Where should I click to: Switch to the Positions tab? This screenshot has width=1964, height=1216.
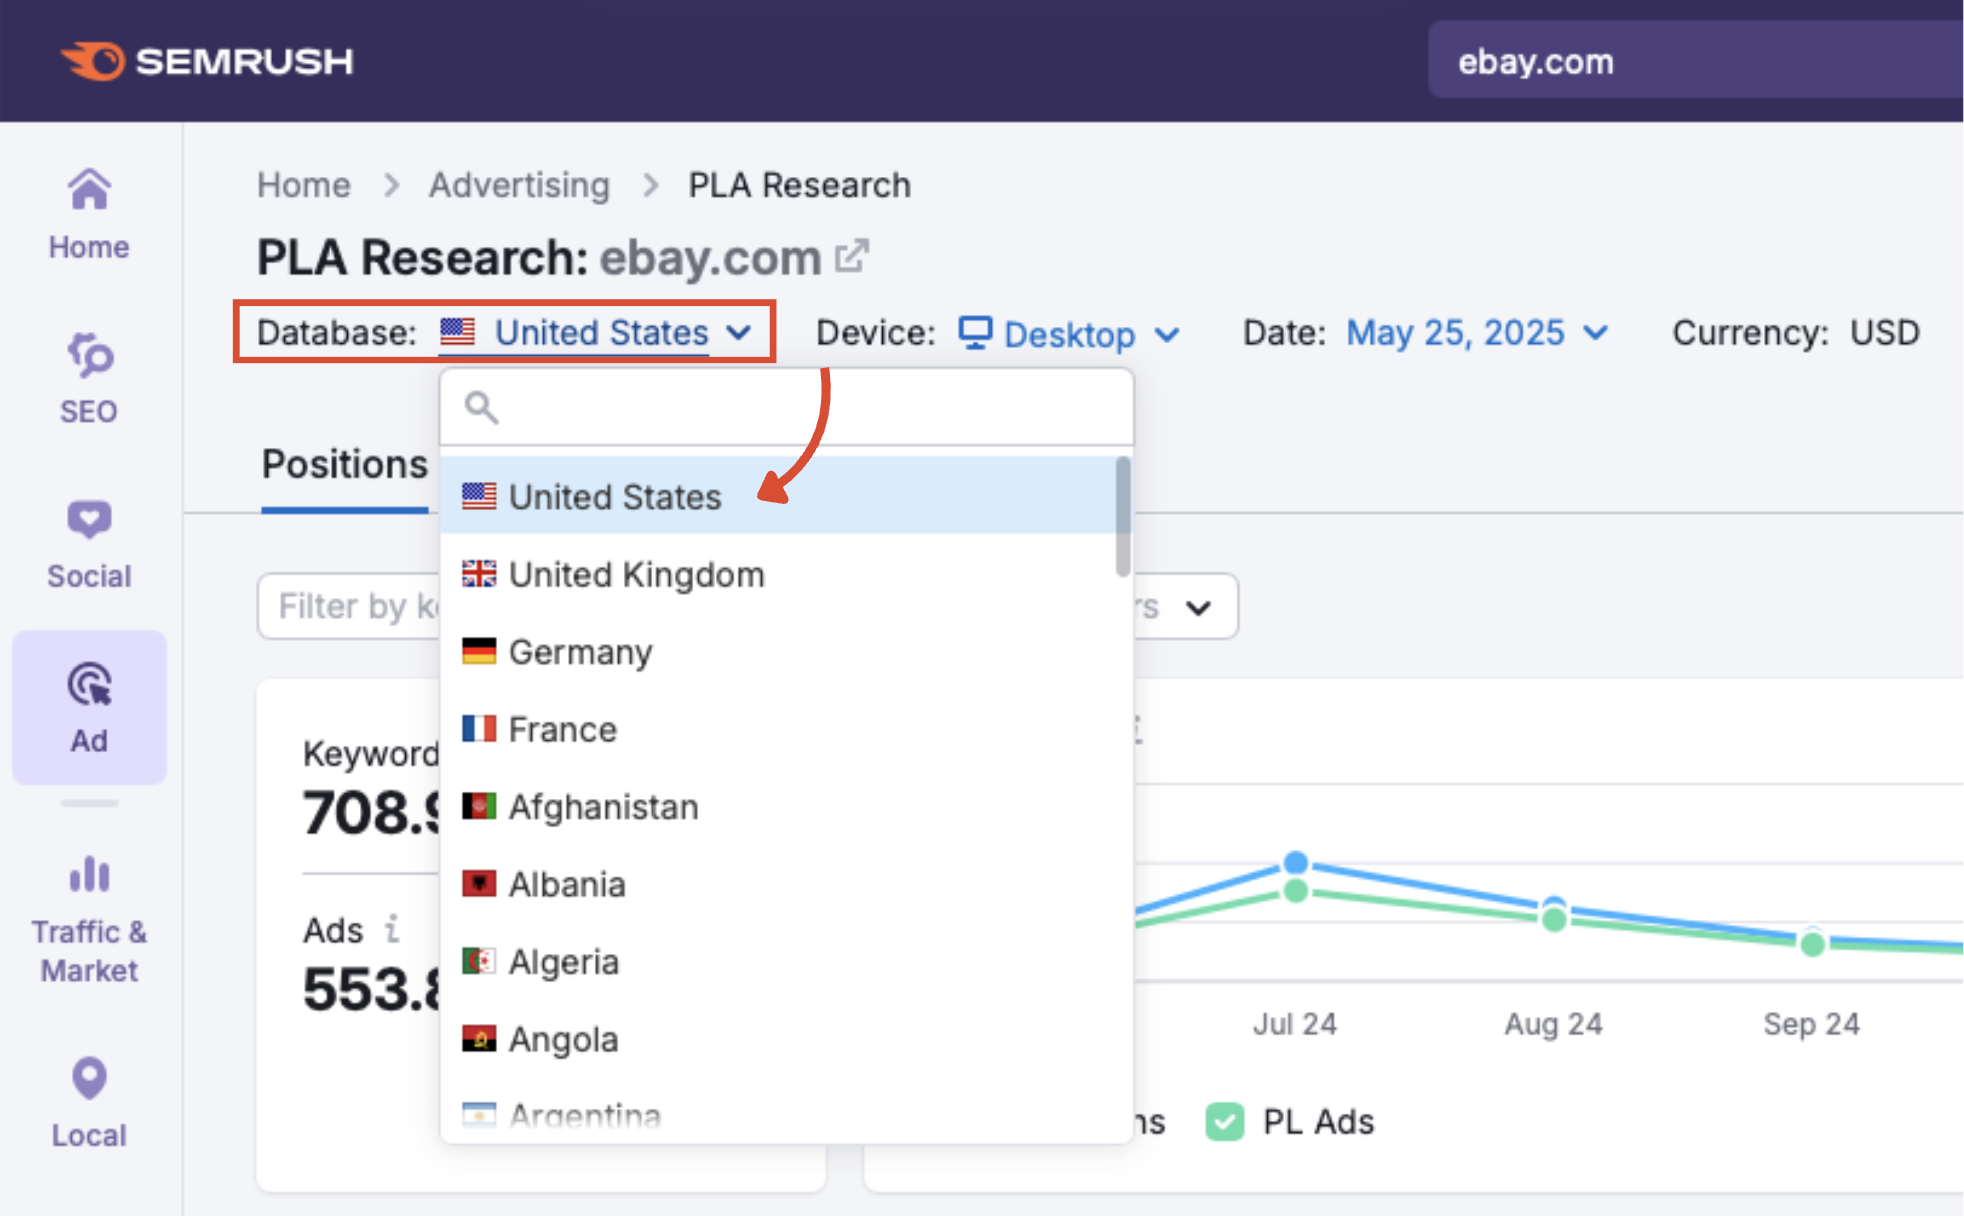pos(344,465)
